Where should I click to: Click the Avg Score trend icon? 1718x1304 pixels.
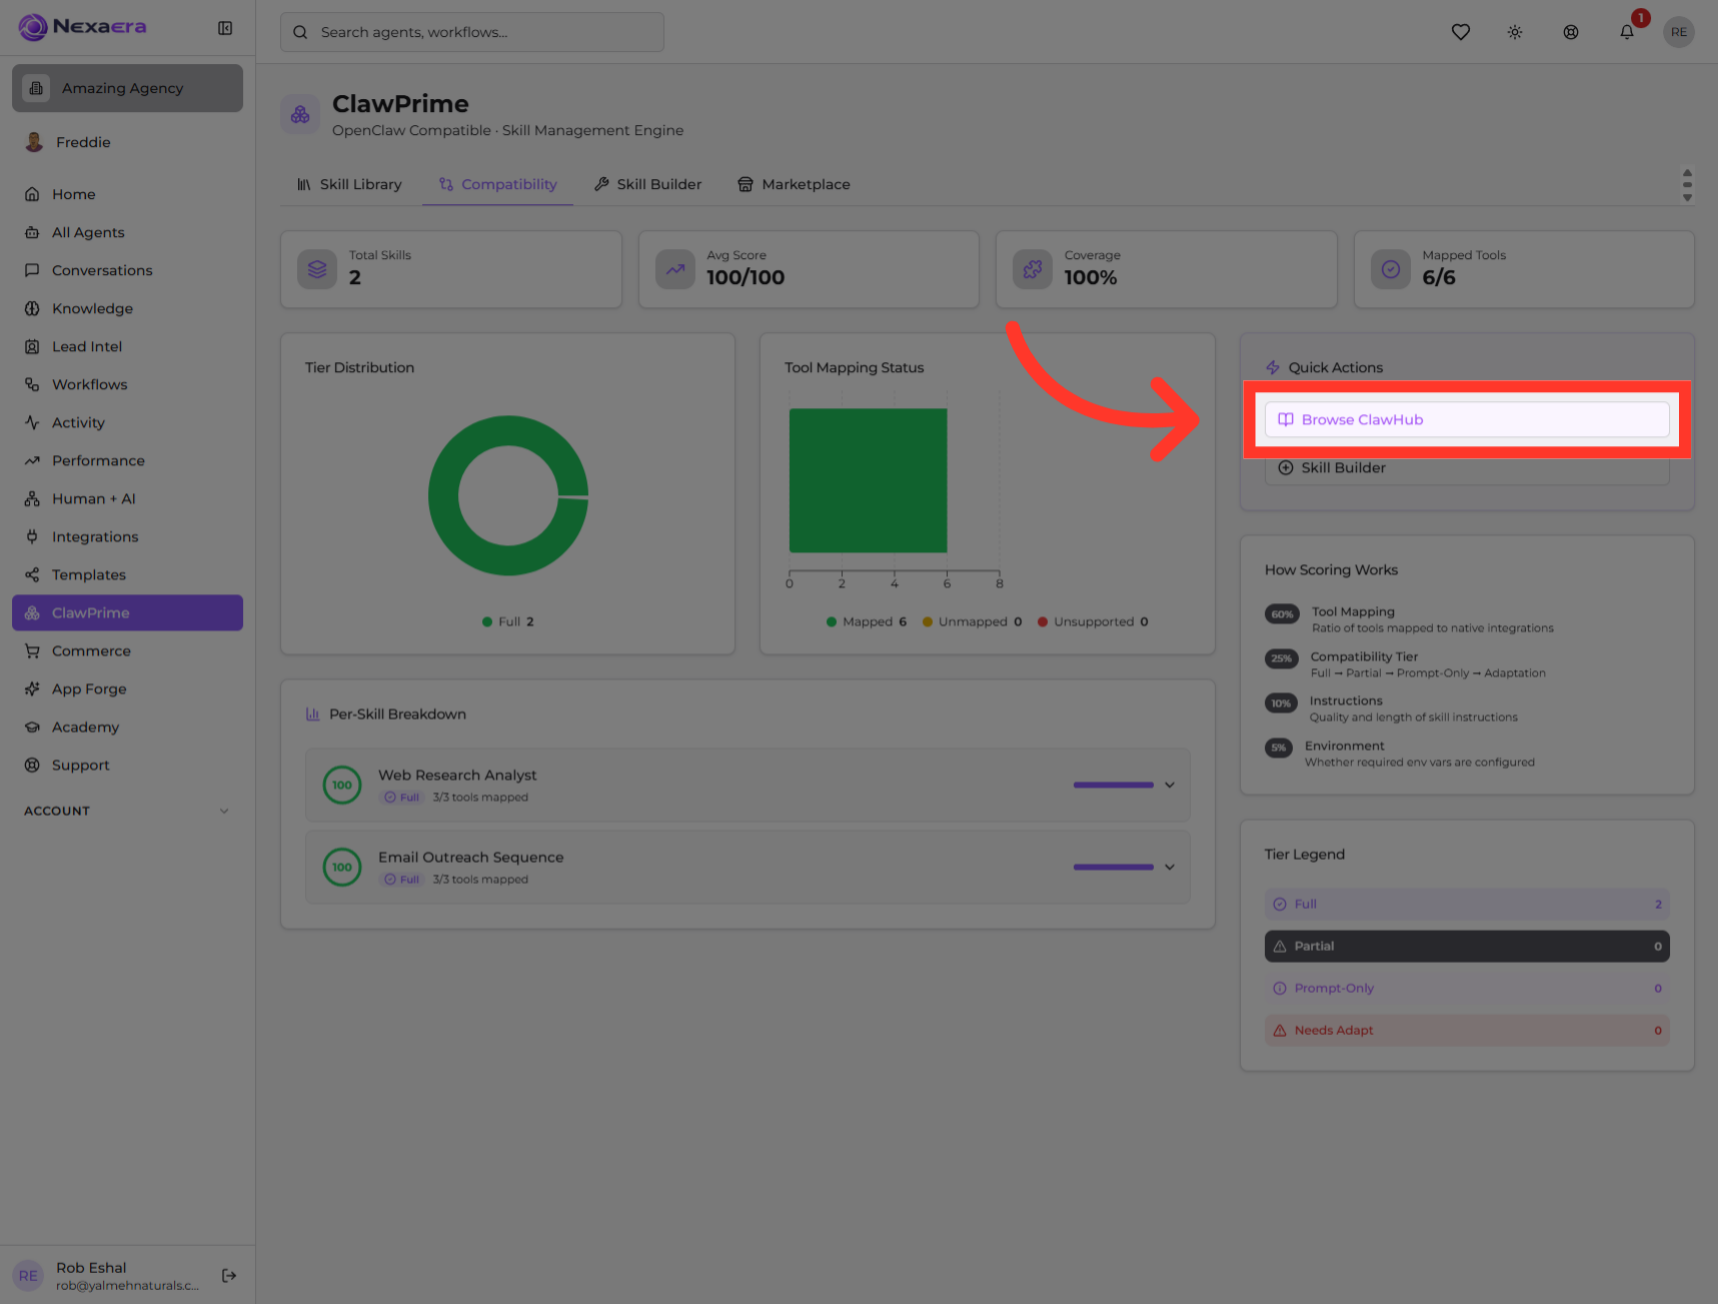[x=675, y=269]
